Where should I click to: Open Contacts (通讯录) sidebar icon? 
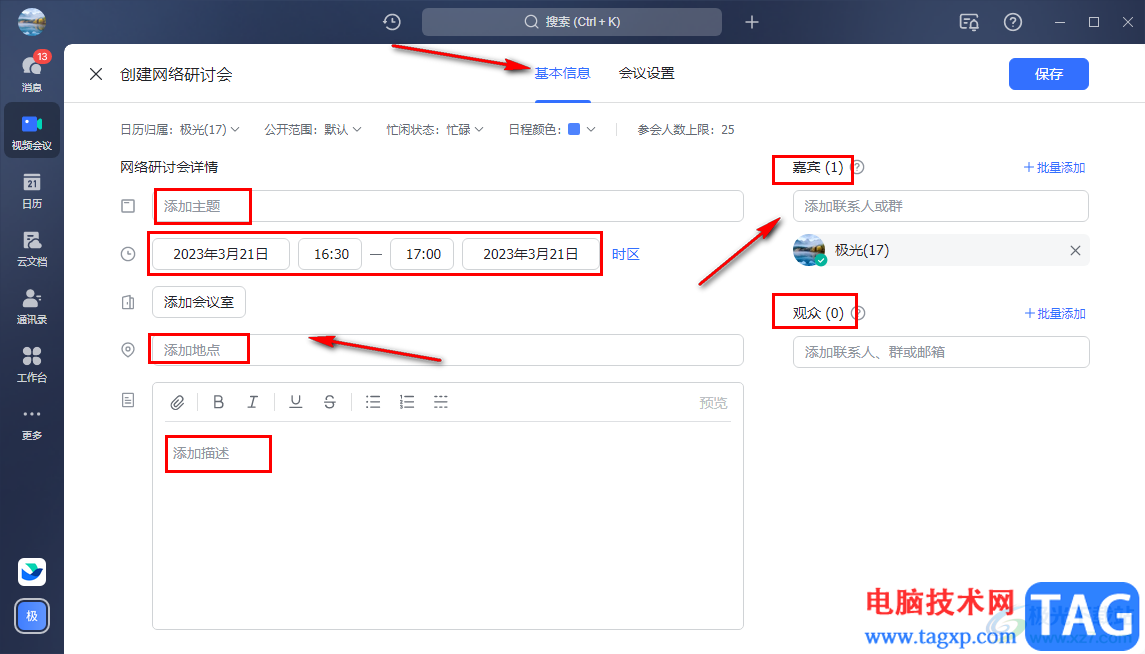click(31, 307)
